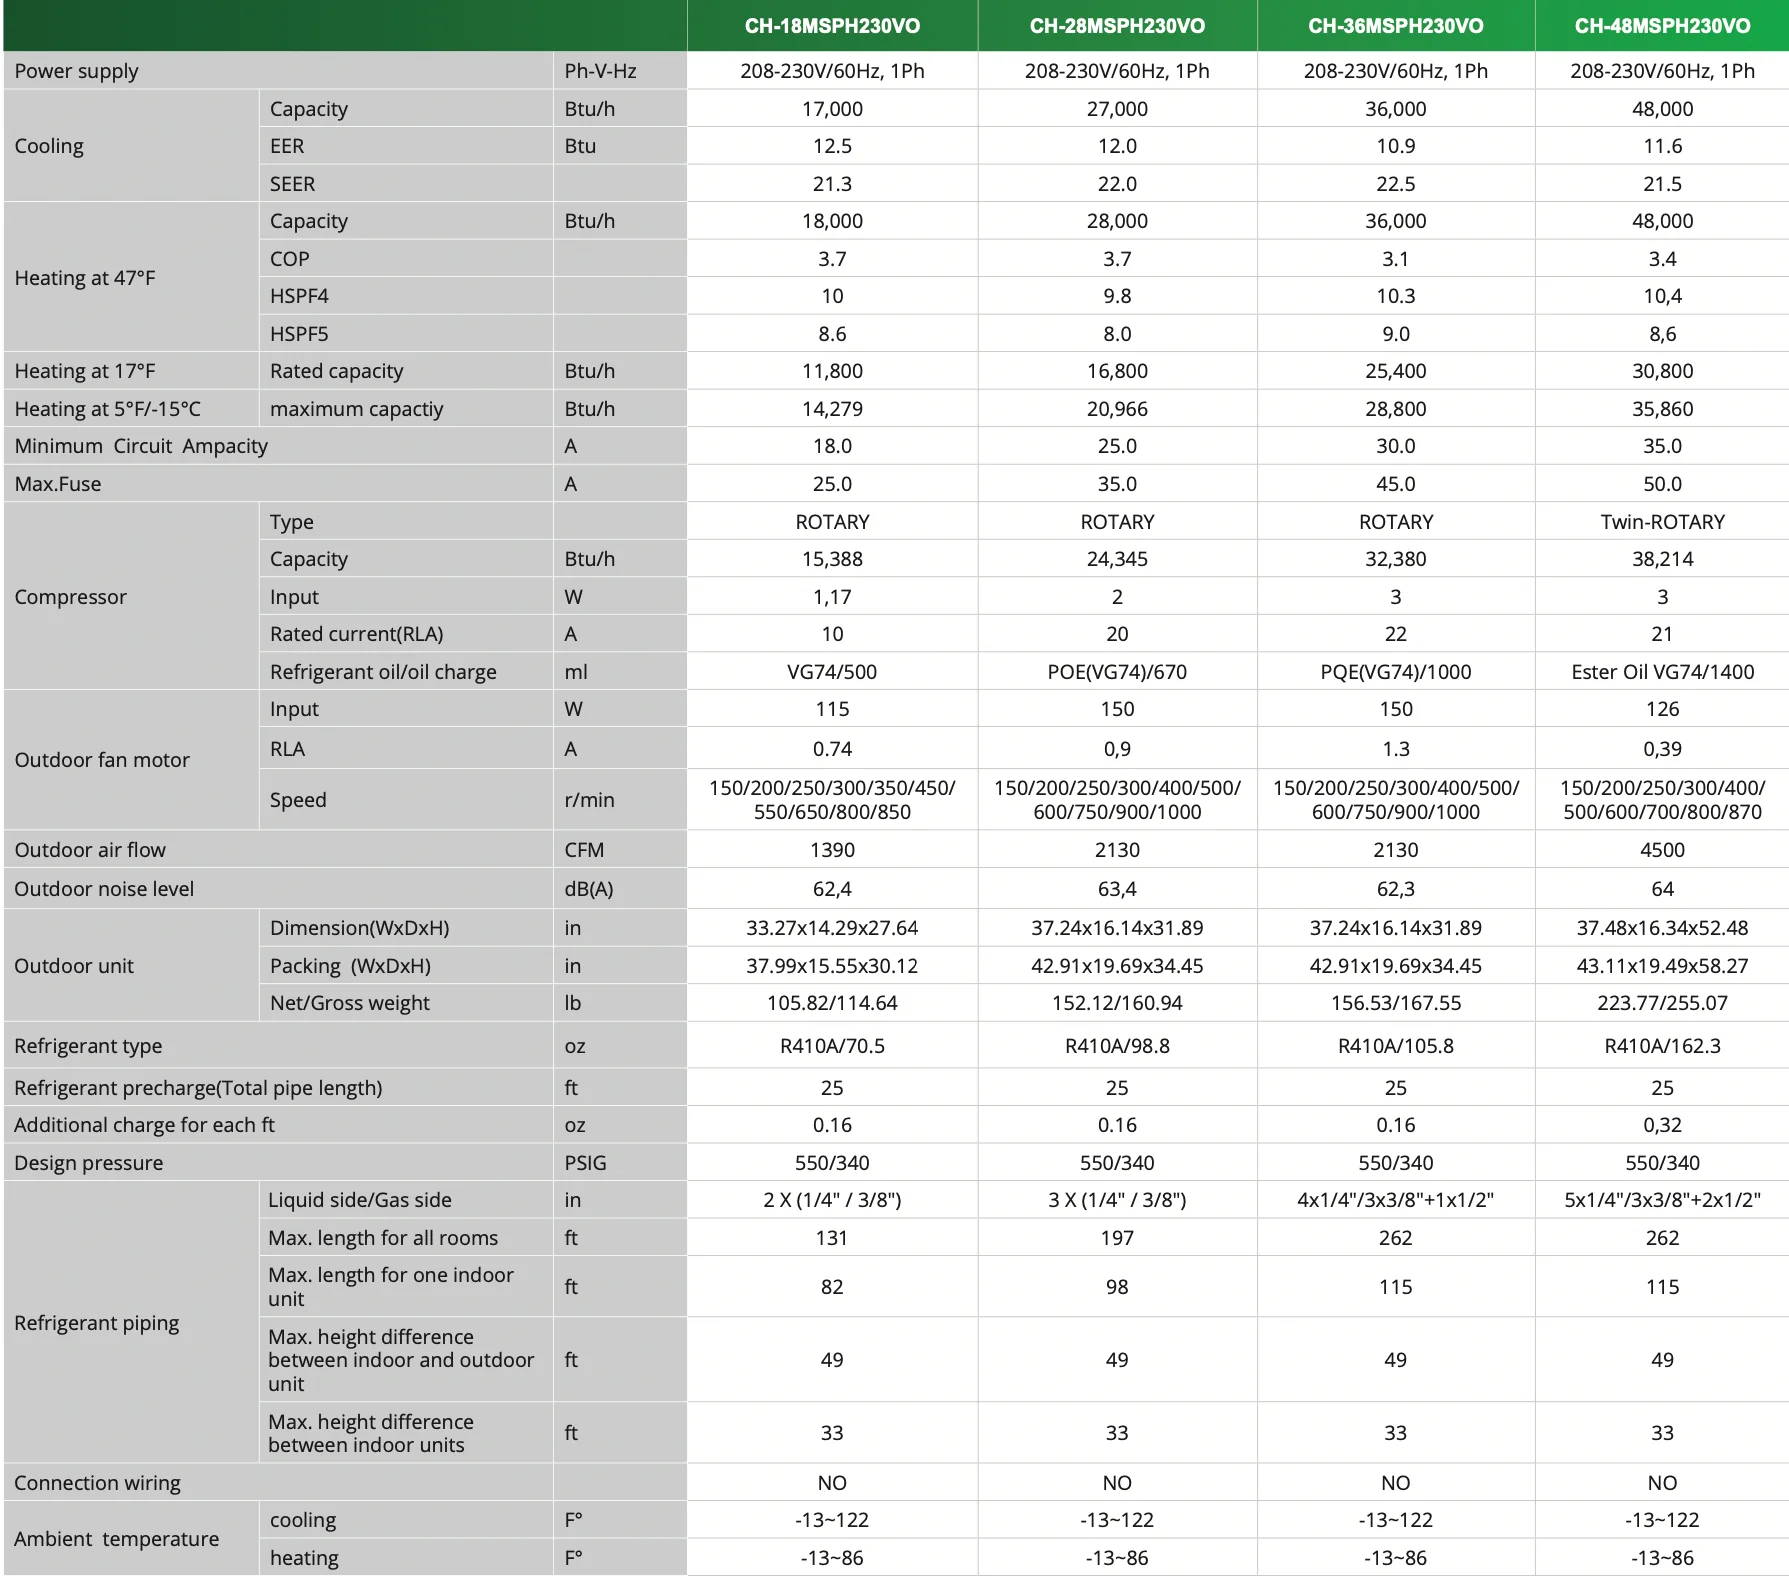Click the 5x1/4"/3x3/8"+2x1/2" piping cell
Image resolution: width=1789 pixels, height=1576 pixels.
pos(1662,1200)
